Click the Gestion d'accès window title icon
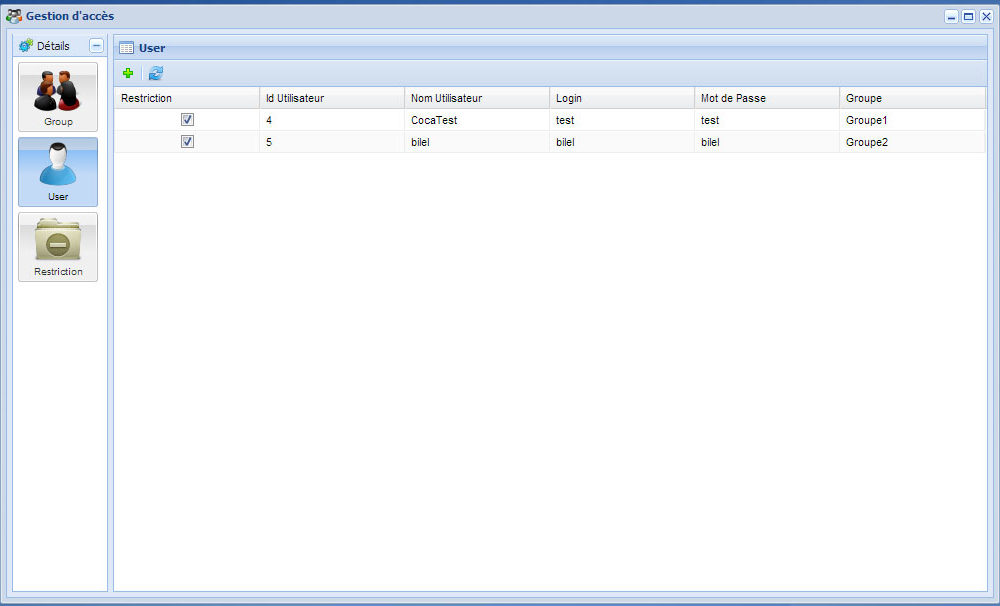Image resolution: width=1000 pixels, height=606 pixels. pos(14,16)
